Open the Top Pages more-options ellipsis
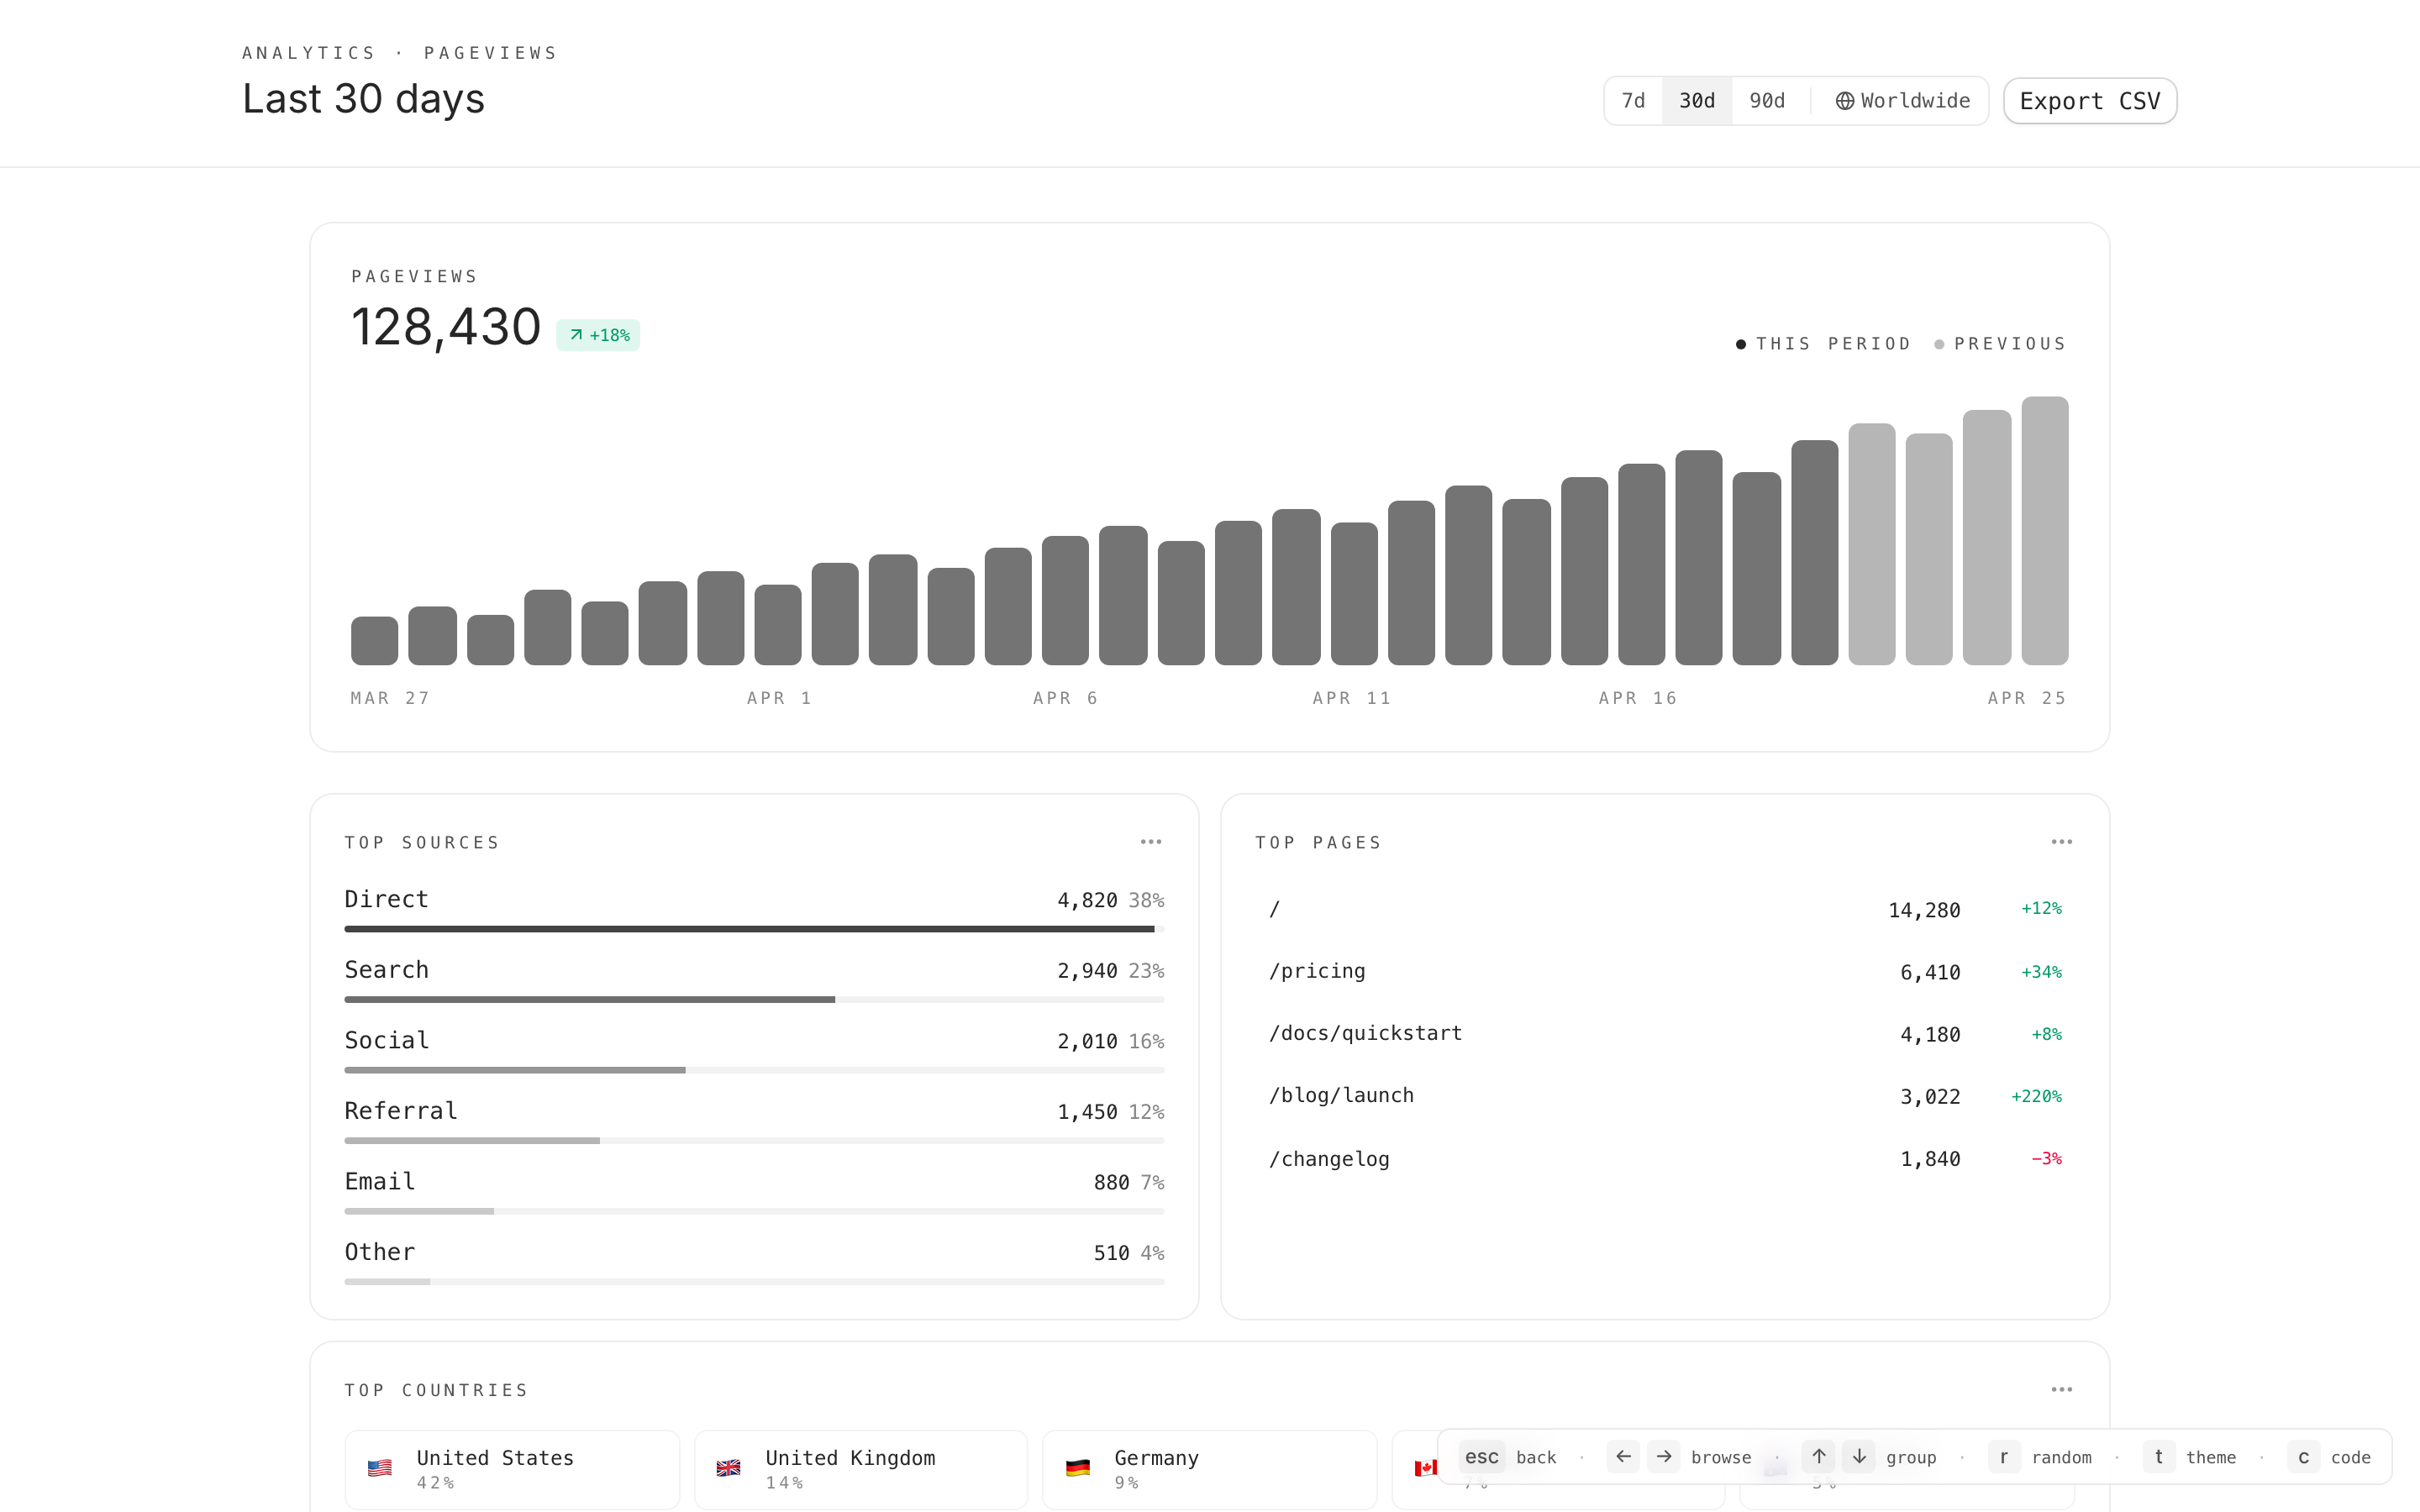The width and height of the screenshot is (2420, 1512). tap(2061, 842)
